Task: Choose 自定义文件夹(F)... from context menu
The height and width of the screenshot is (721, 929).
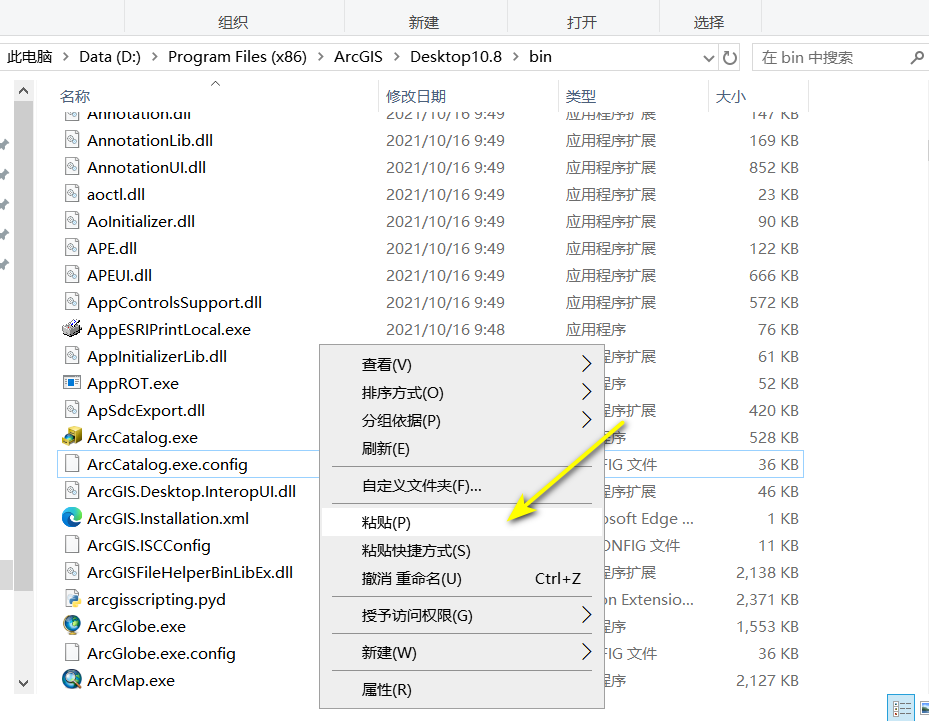Action: tap(462, 486)
